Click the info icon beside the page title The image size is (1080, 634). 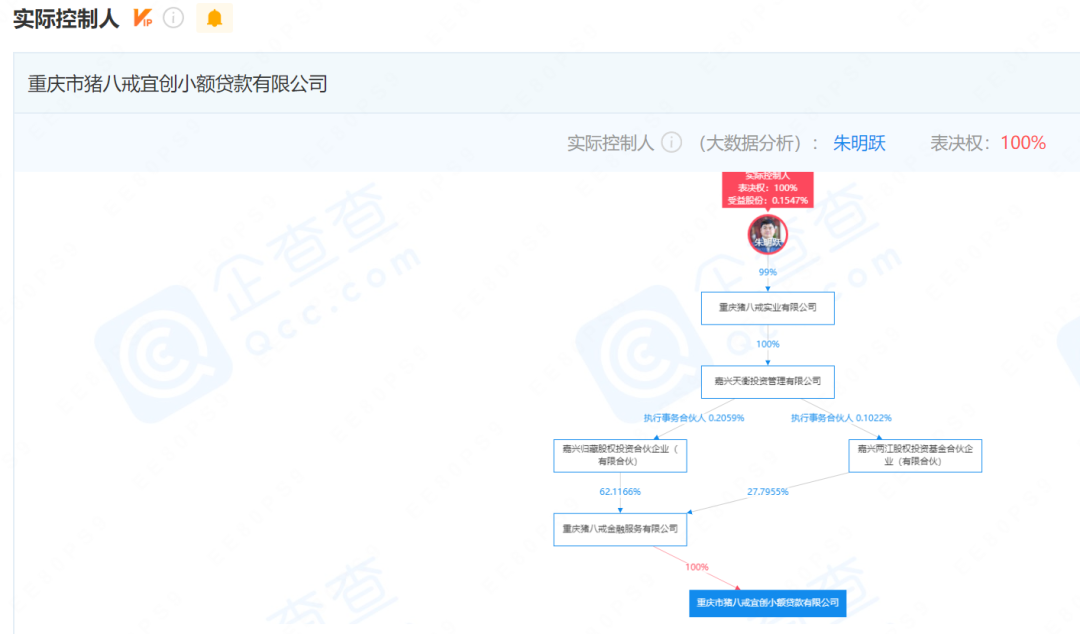click(173, 18)
